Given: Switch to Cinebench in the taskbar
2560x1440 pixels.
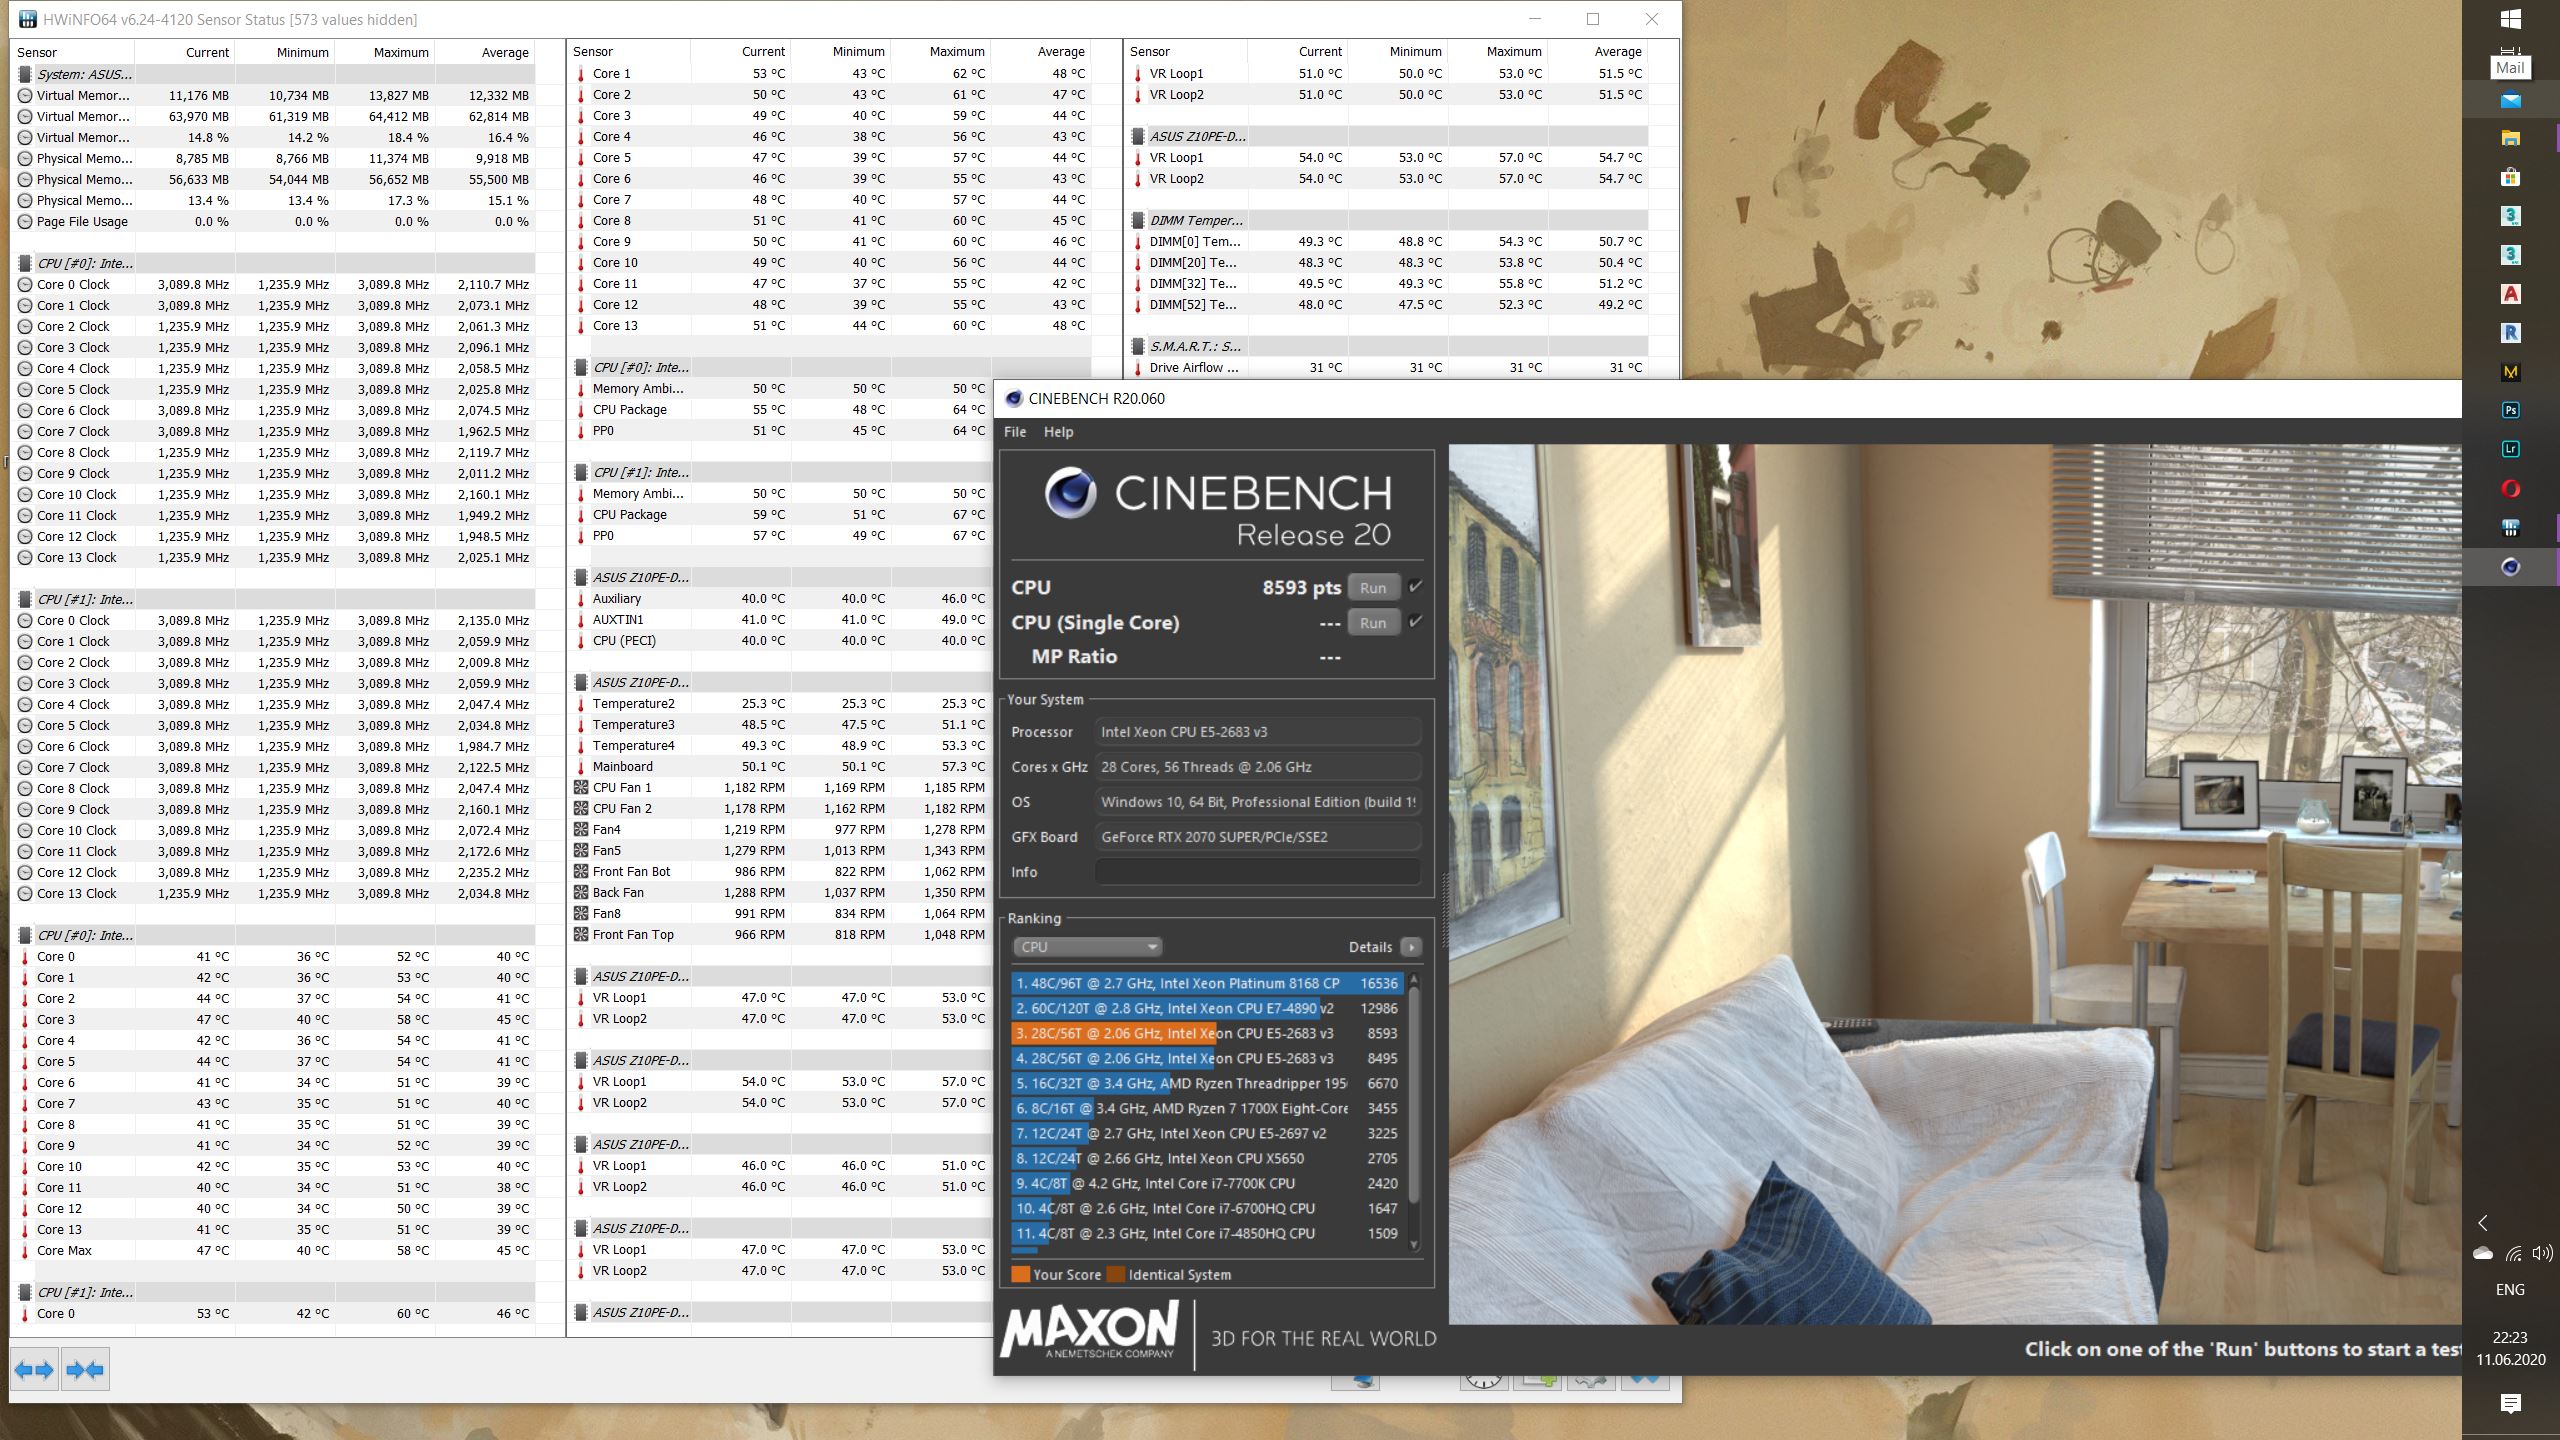Looking at the screenshot, I should (x=2510, y=567).
